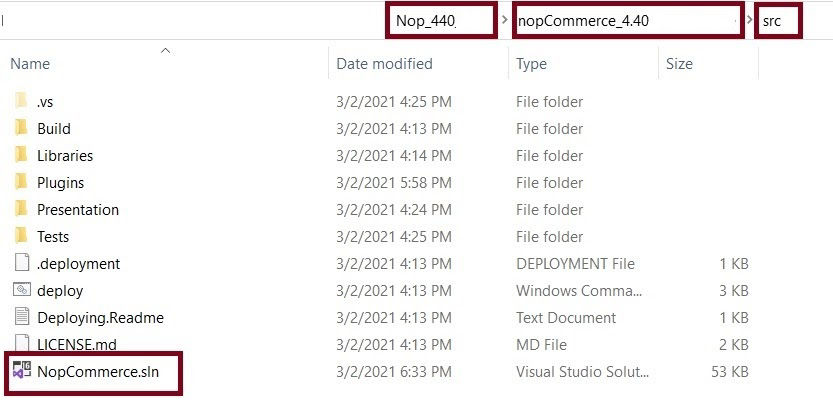Click the src breadcrumb segment
The height and width of the screenshot is (407, 833).
[x=772, y=21]
